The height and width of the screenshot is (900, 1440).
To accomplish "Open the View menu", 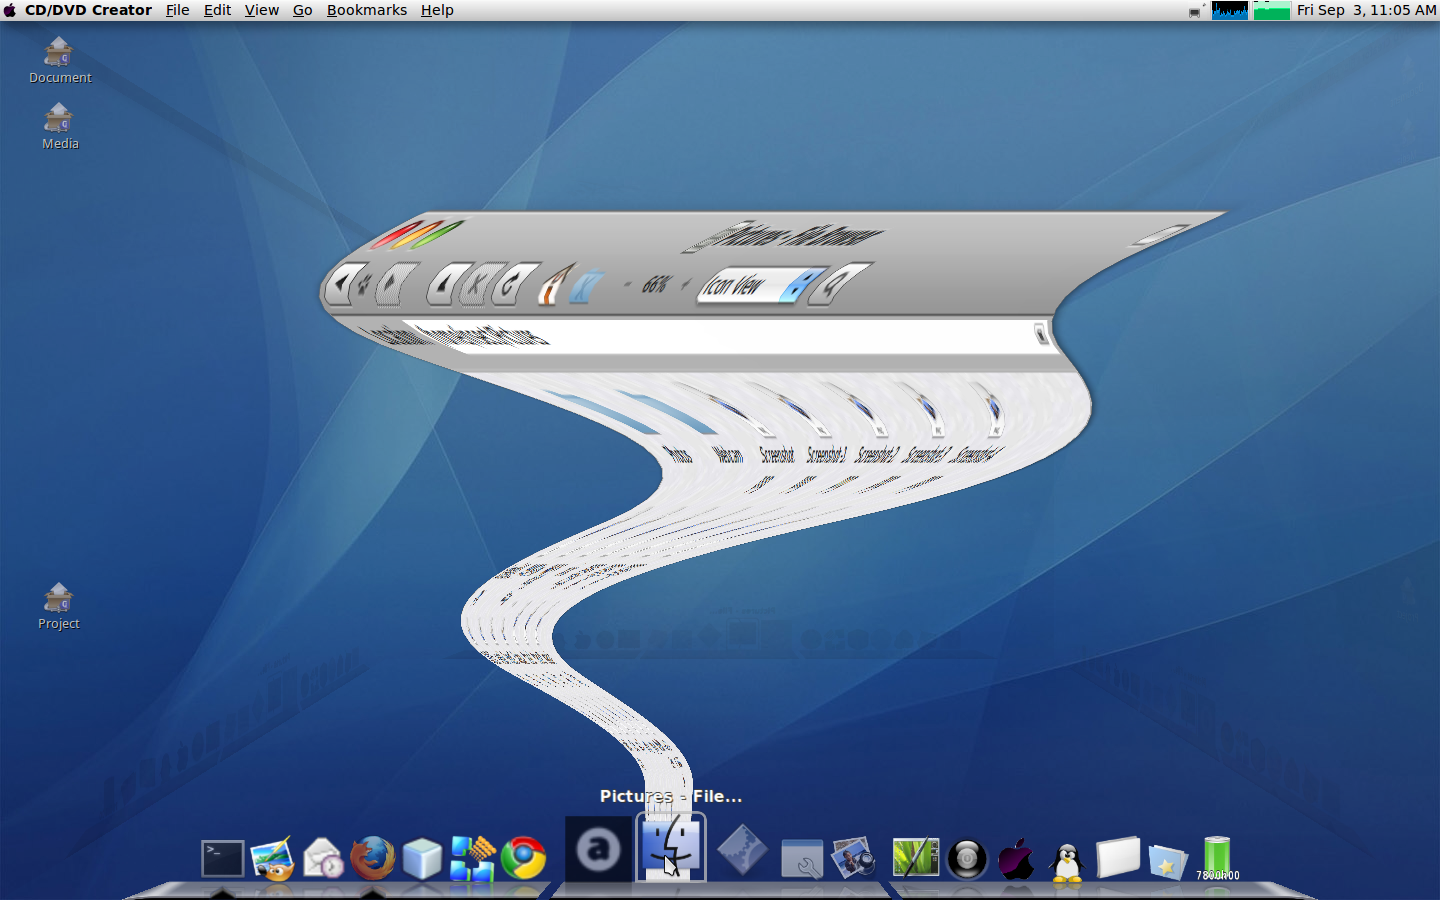I will pos(262,10).
